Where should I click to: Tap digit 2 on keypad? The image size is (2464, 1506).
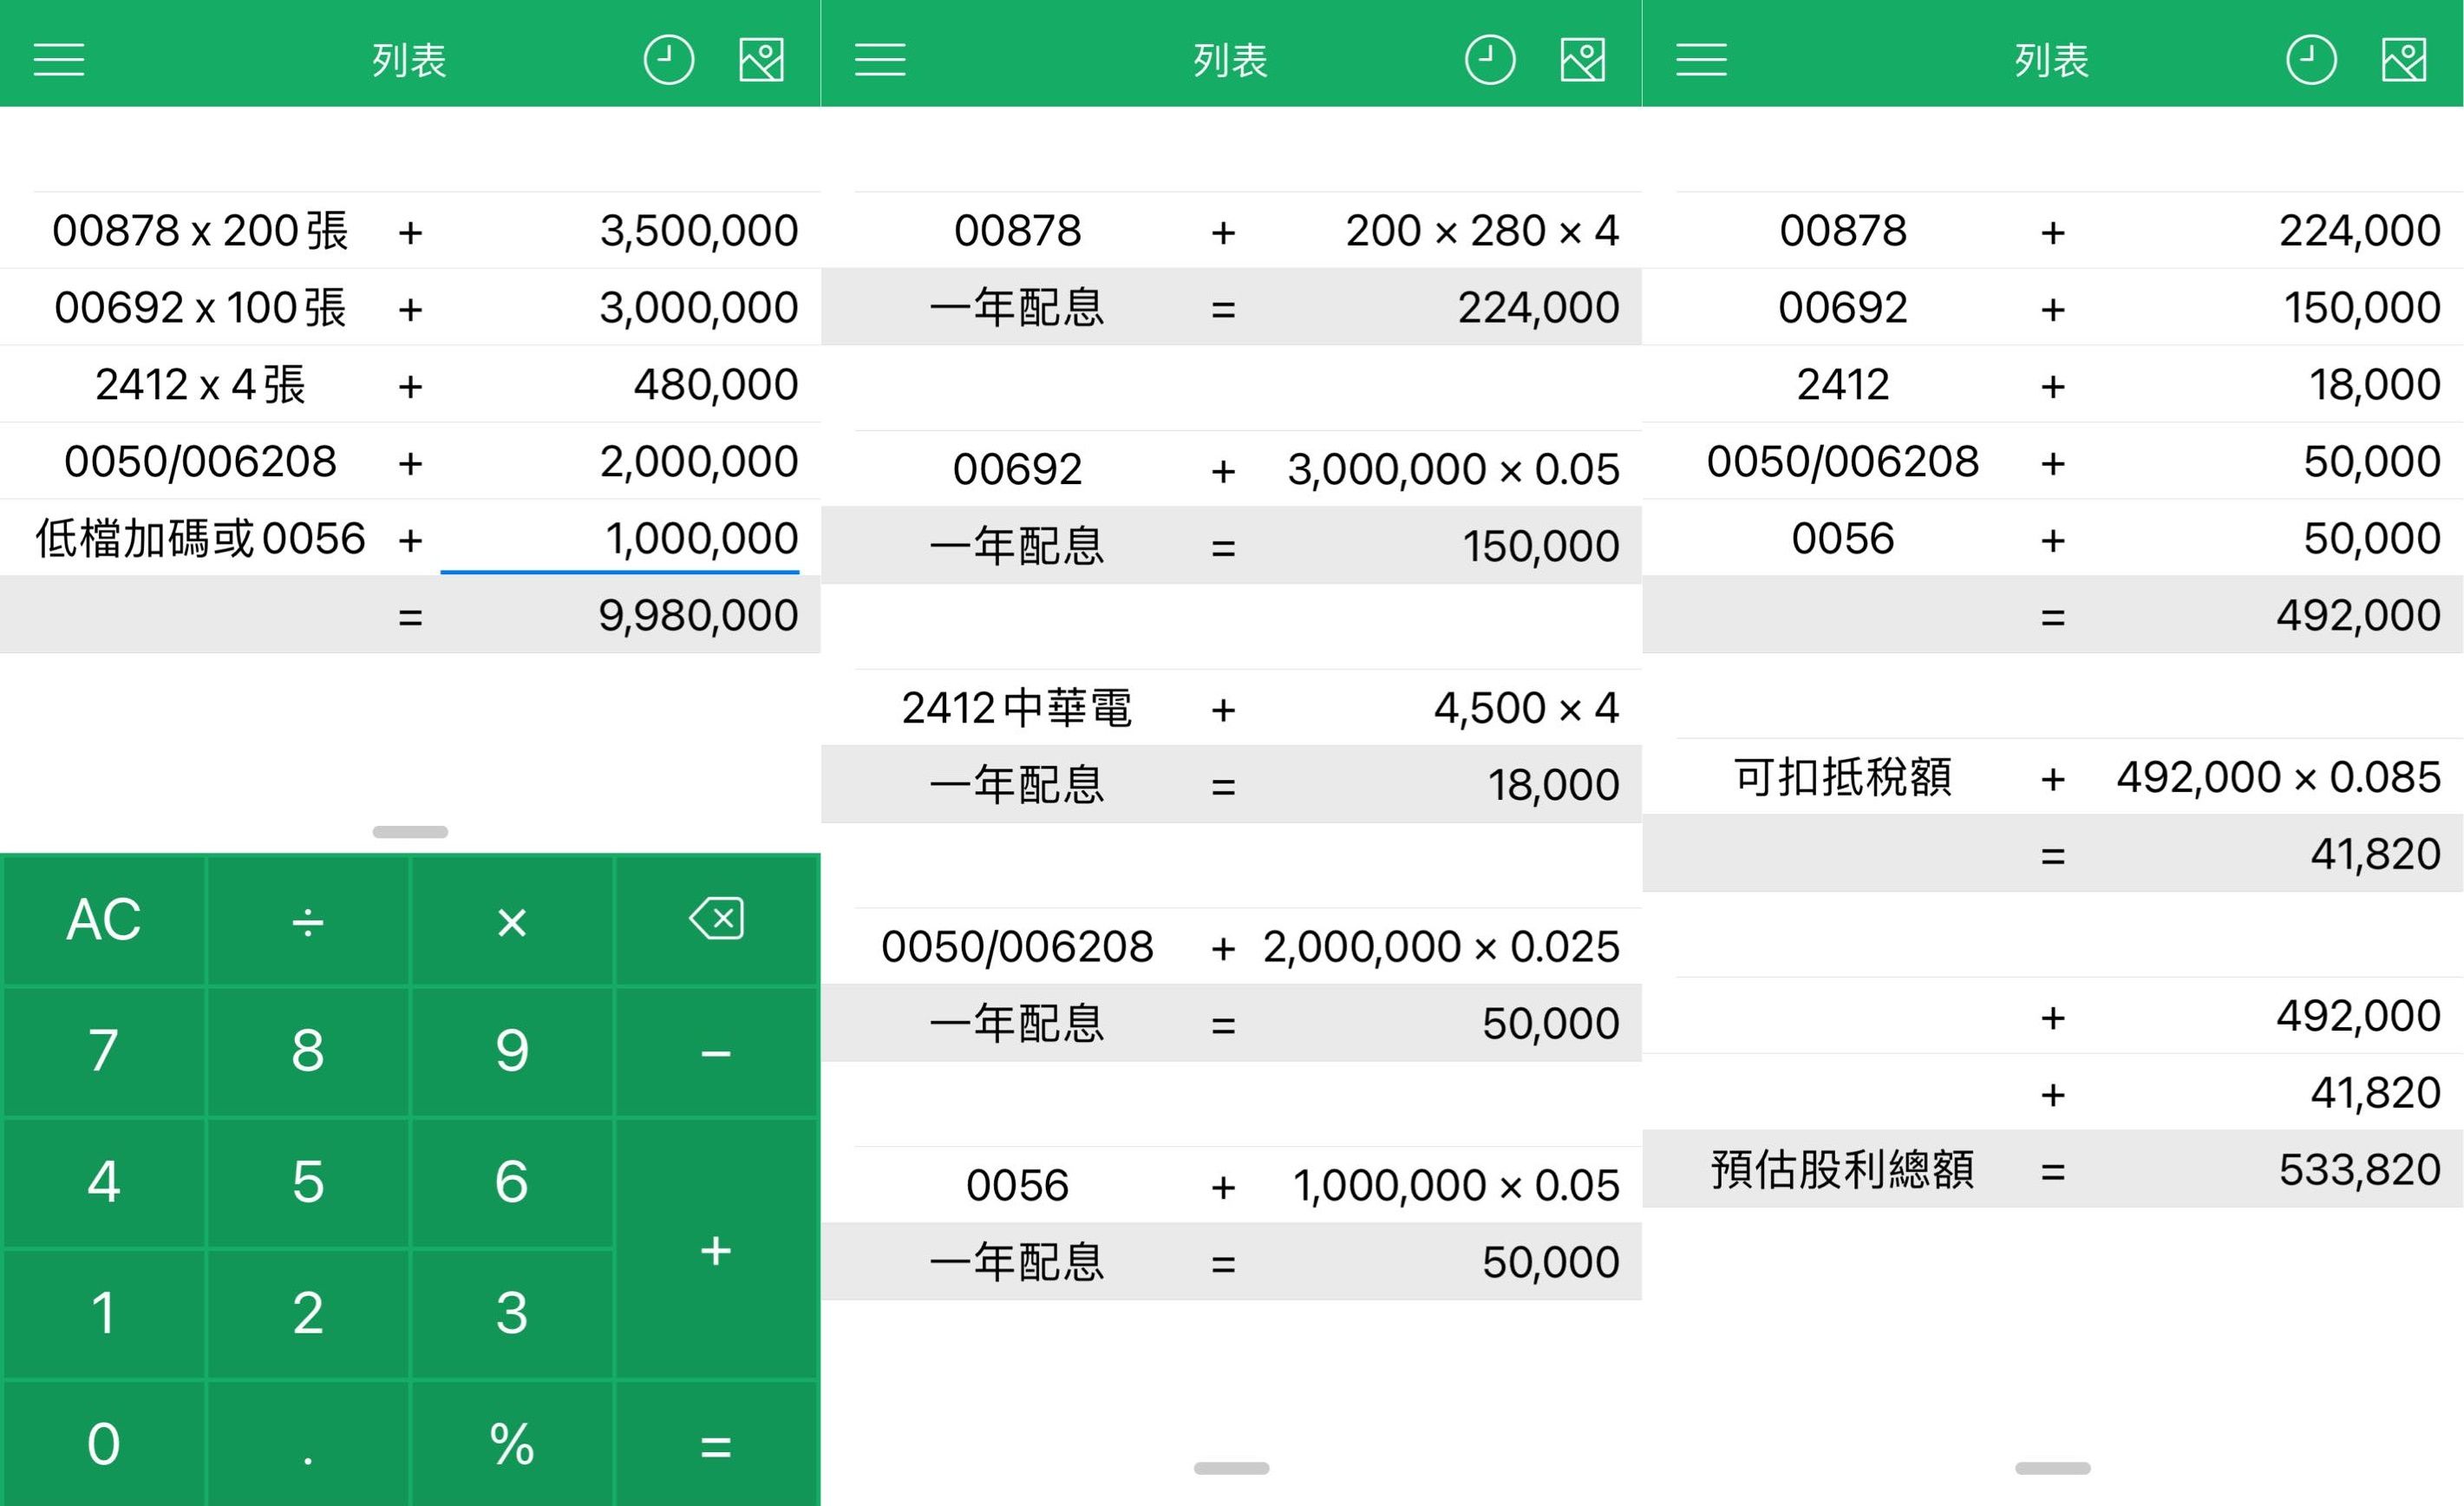308,1313
